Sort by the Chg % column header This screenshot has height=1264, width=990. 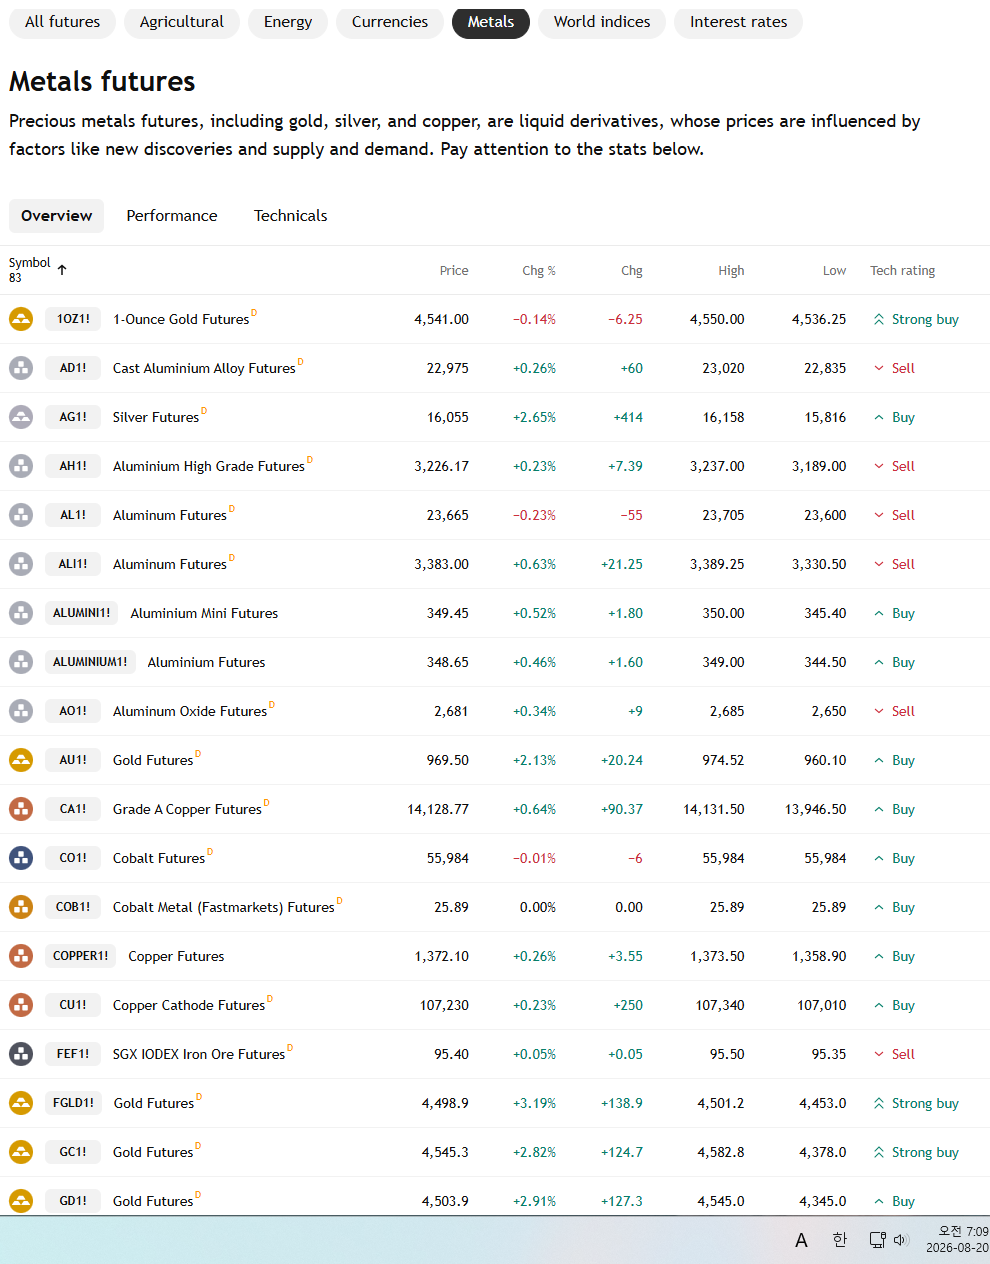tap(539, 271)
